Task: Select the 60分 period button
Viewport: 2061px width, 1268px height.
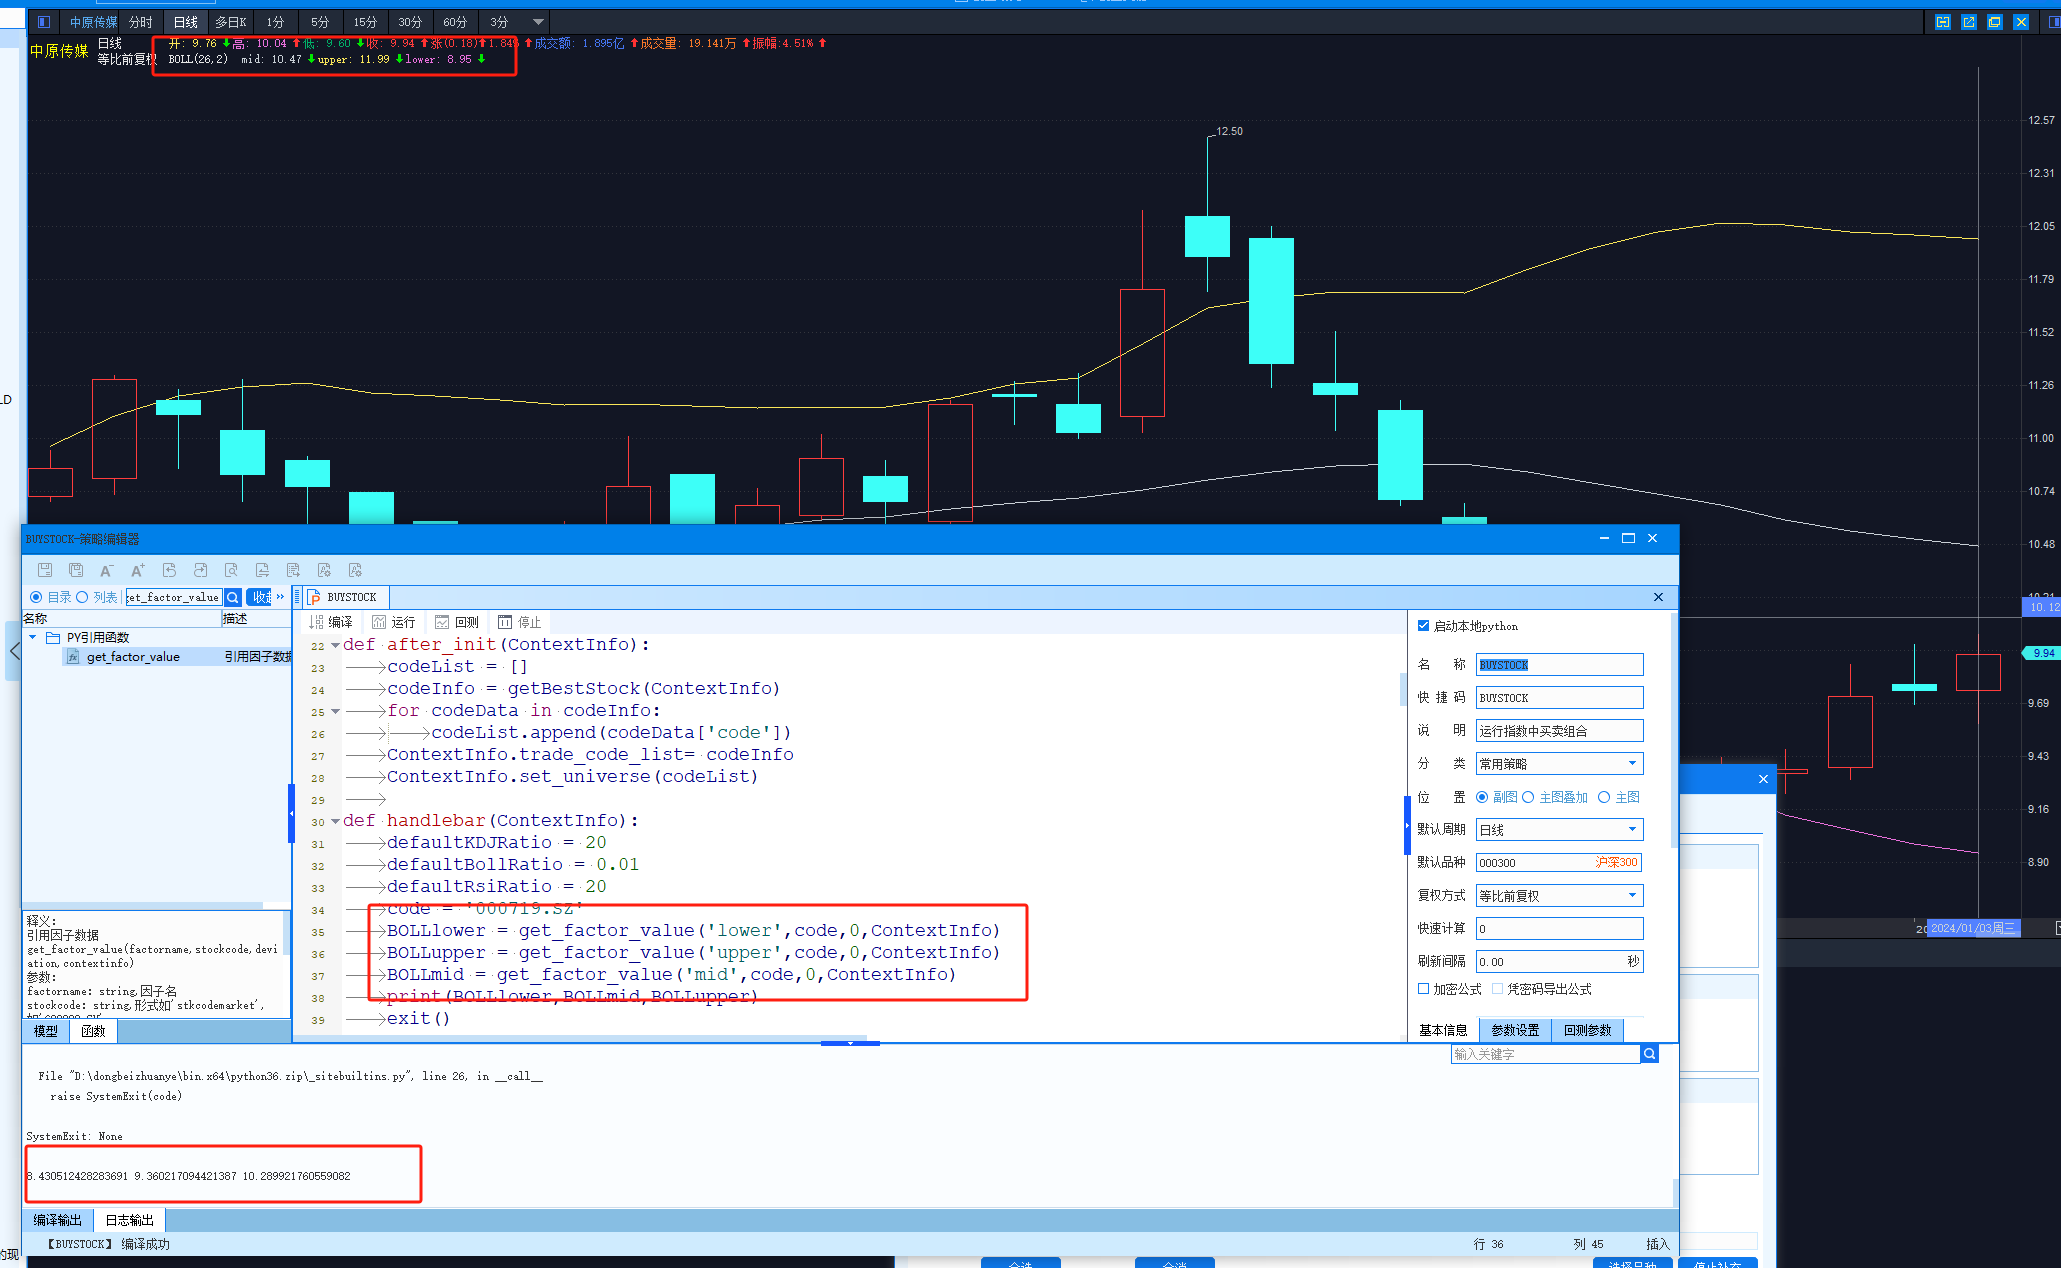Action: pos(455,22)
